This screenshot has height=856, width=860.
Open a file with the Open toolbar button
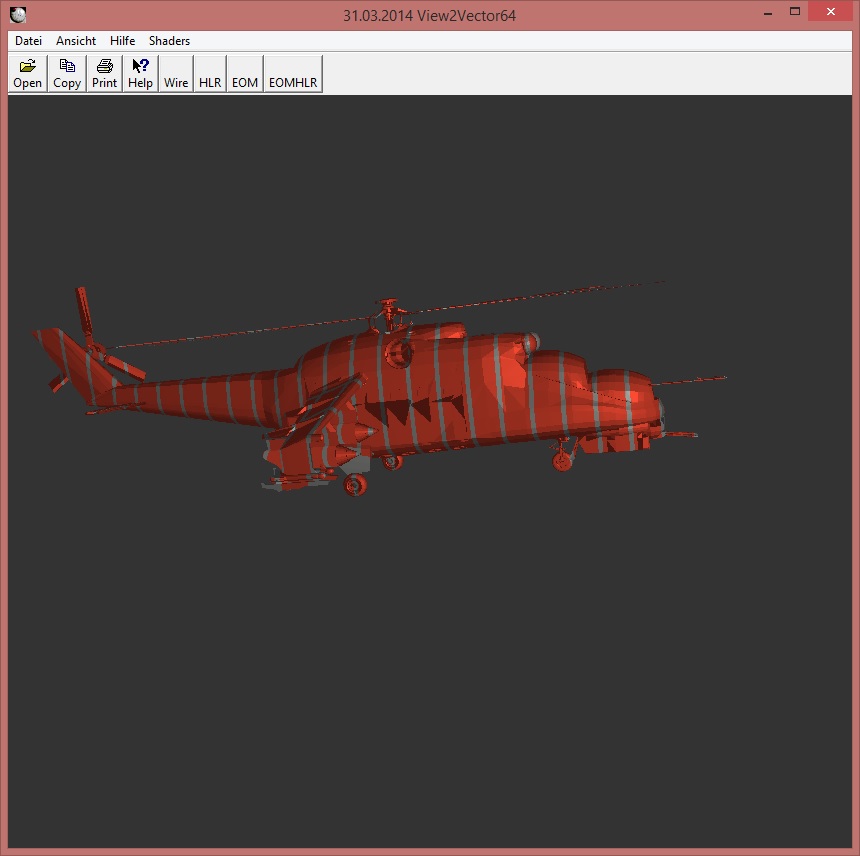pyautogui.click(x=27, y=73)
